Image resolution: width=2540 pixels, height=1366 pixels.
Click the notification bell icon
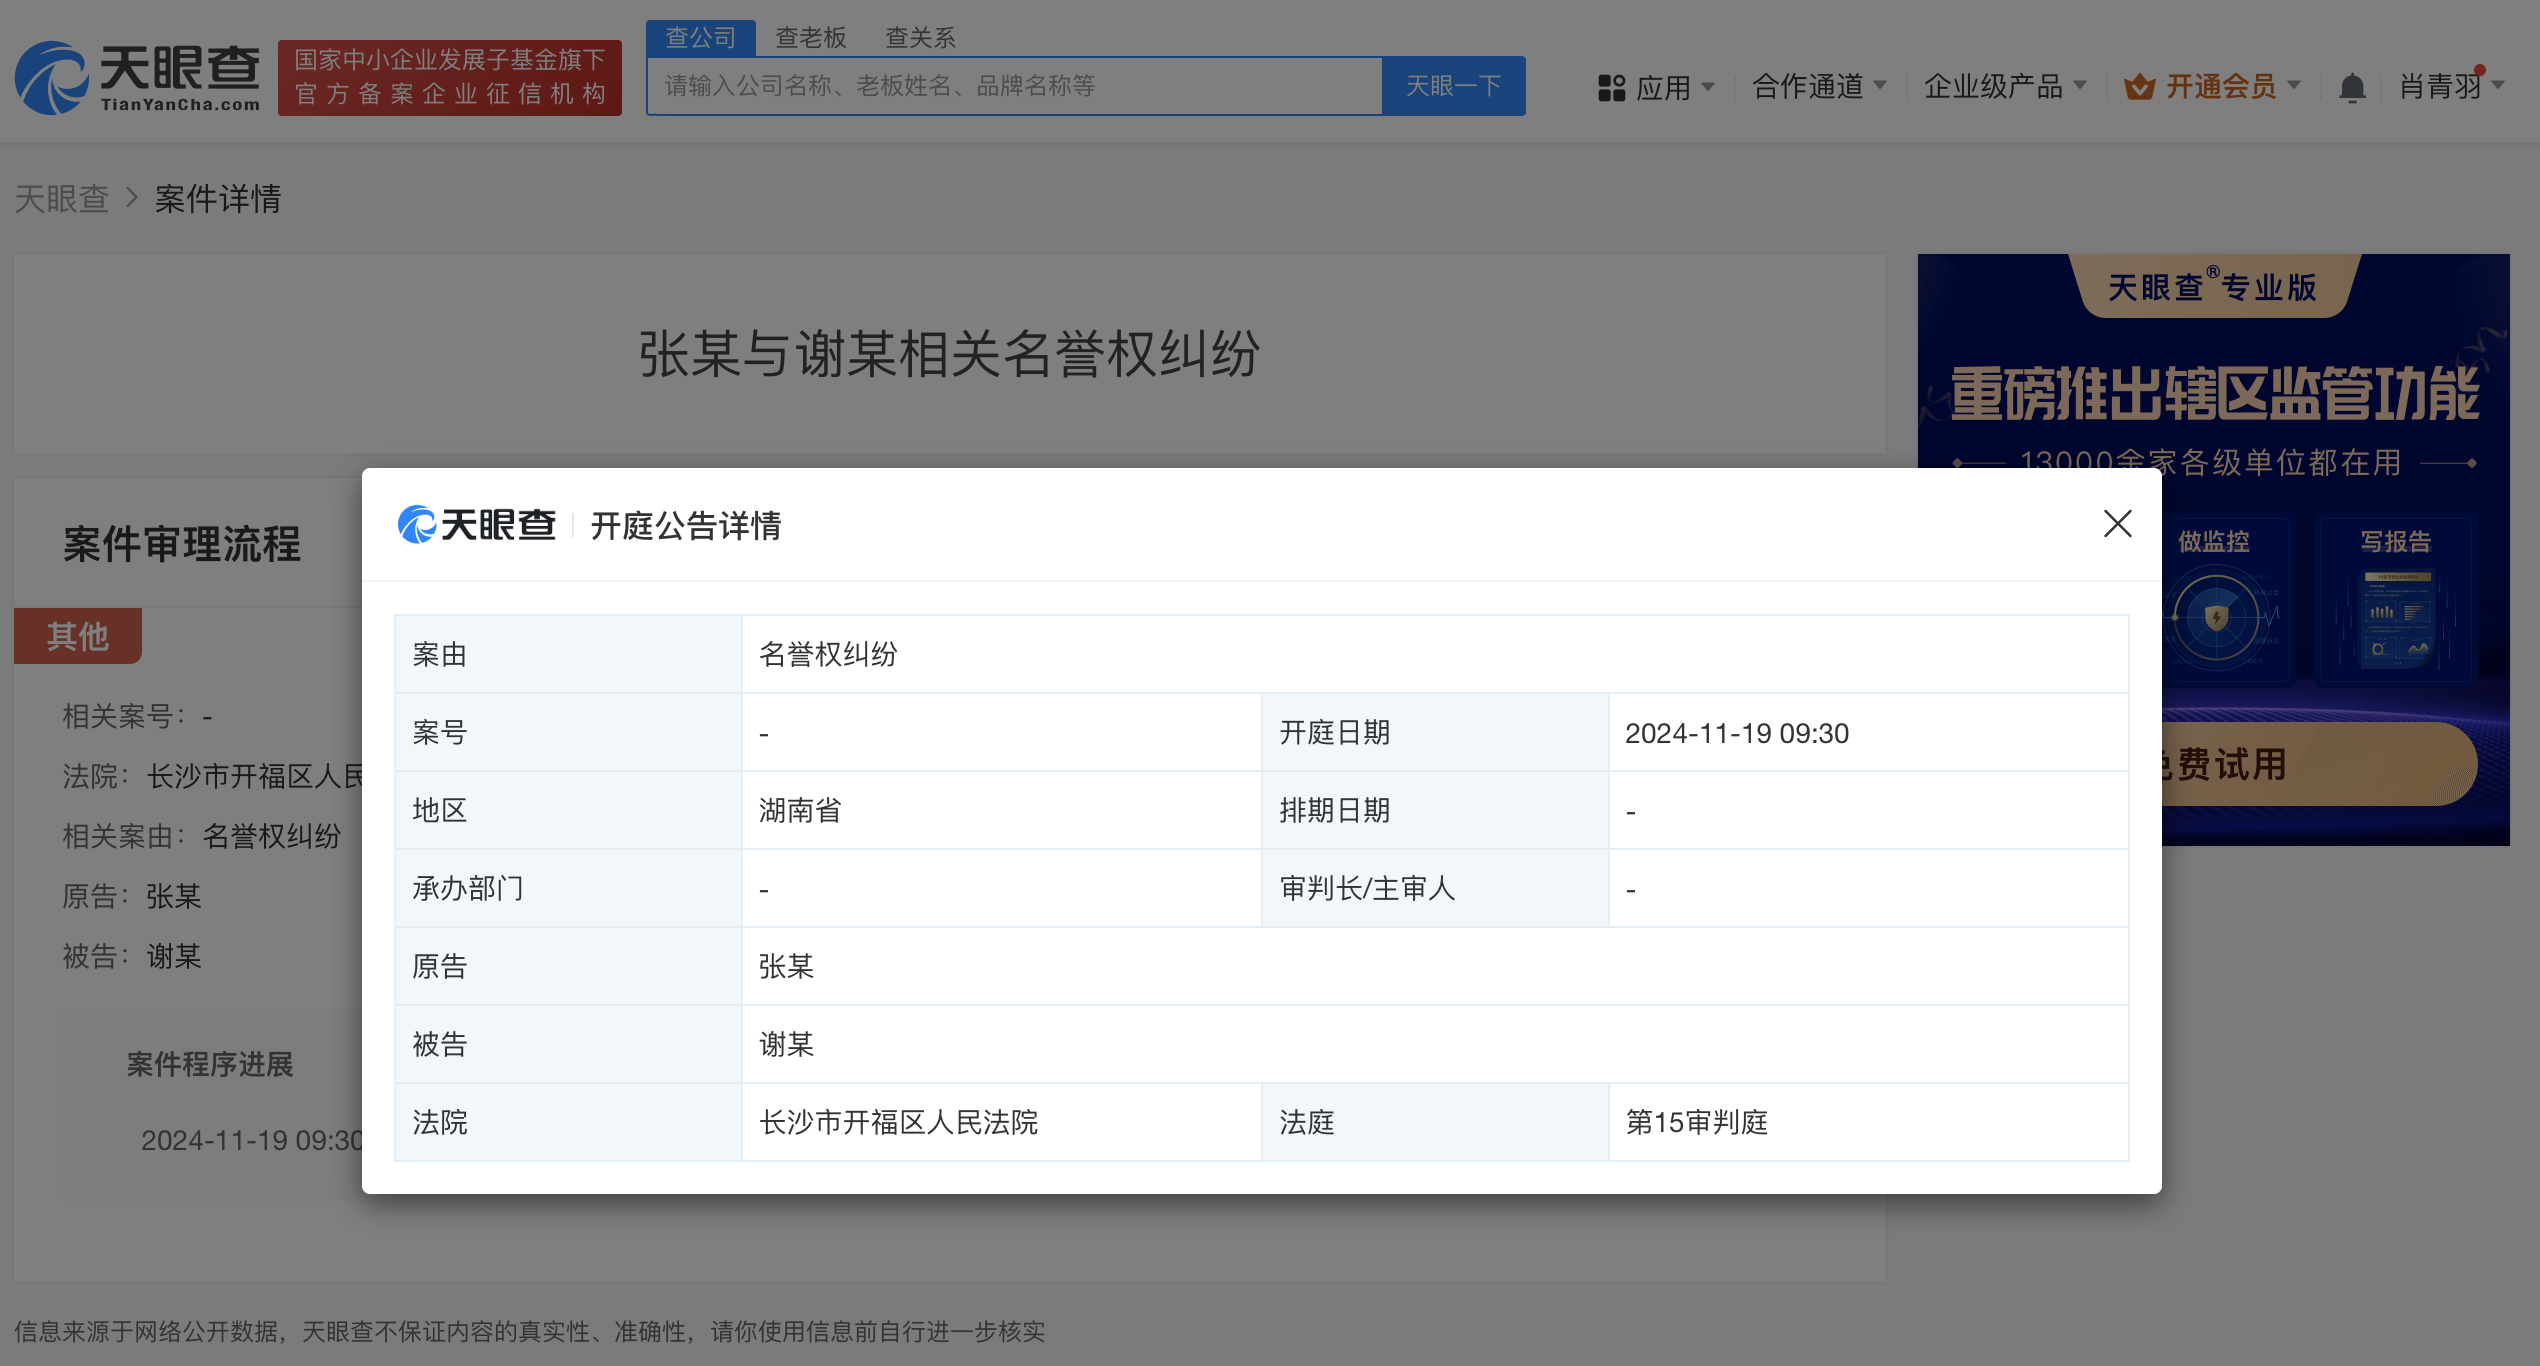pos(2352,88)
